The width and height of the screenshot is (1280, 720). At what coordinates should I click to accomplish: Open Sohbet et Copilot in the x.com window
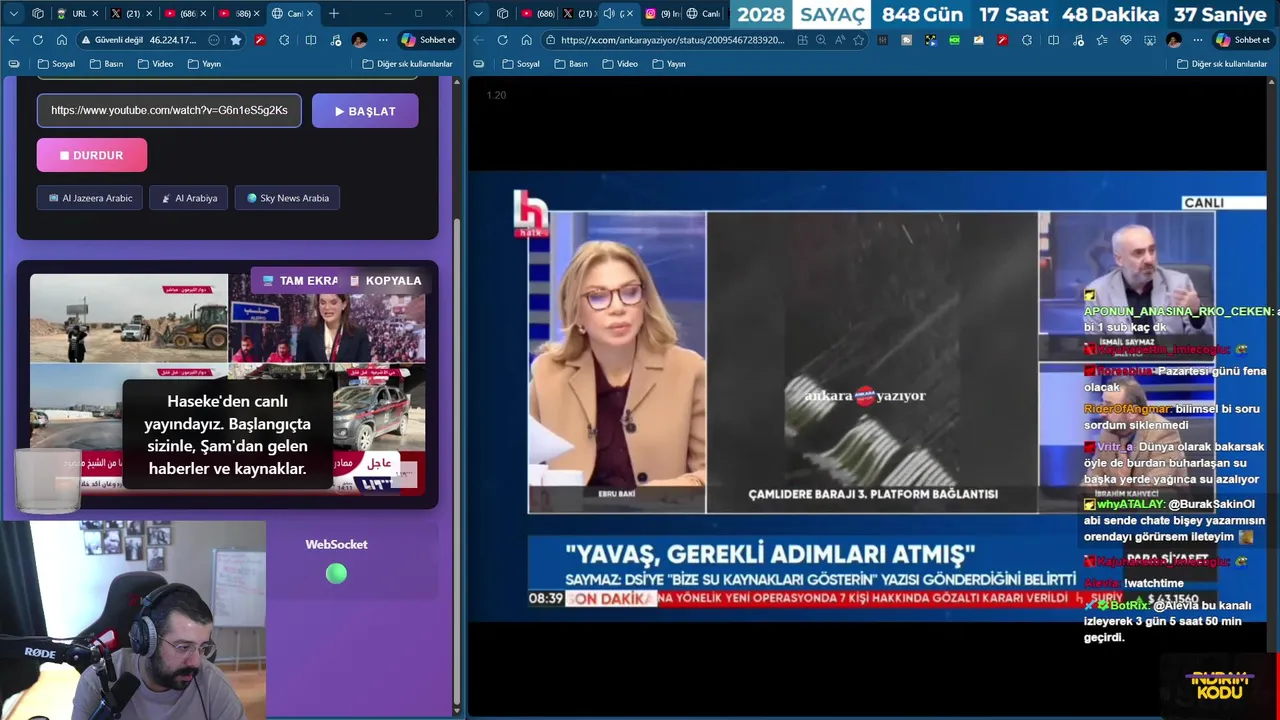click(x=1243, y=40)
